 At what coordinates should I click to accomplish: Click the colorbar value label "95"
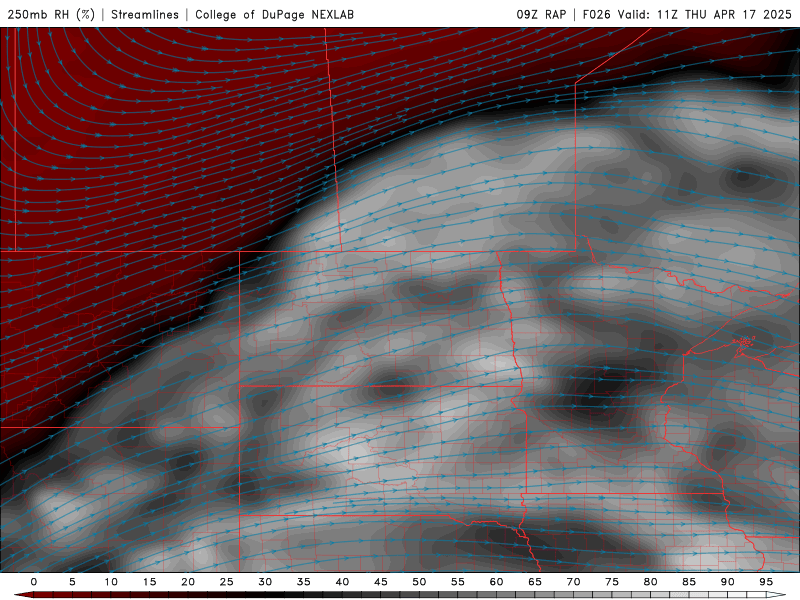point(766,582)
